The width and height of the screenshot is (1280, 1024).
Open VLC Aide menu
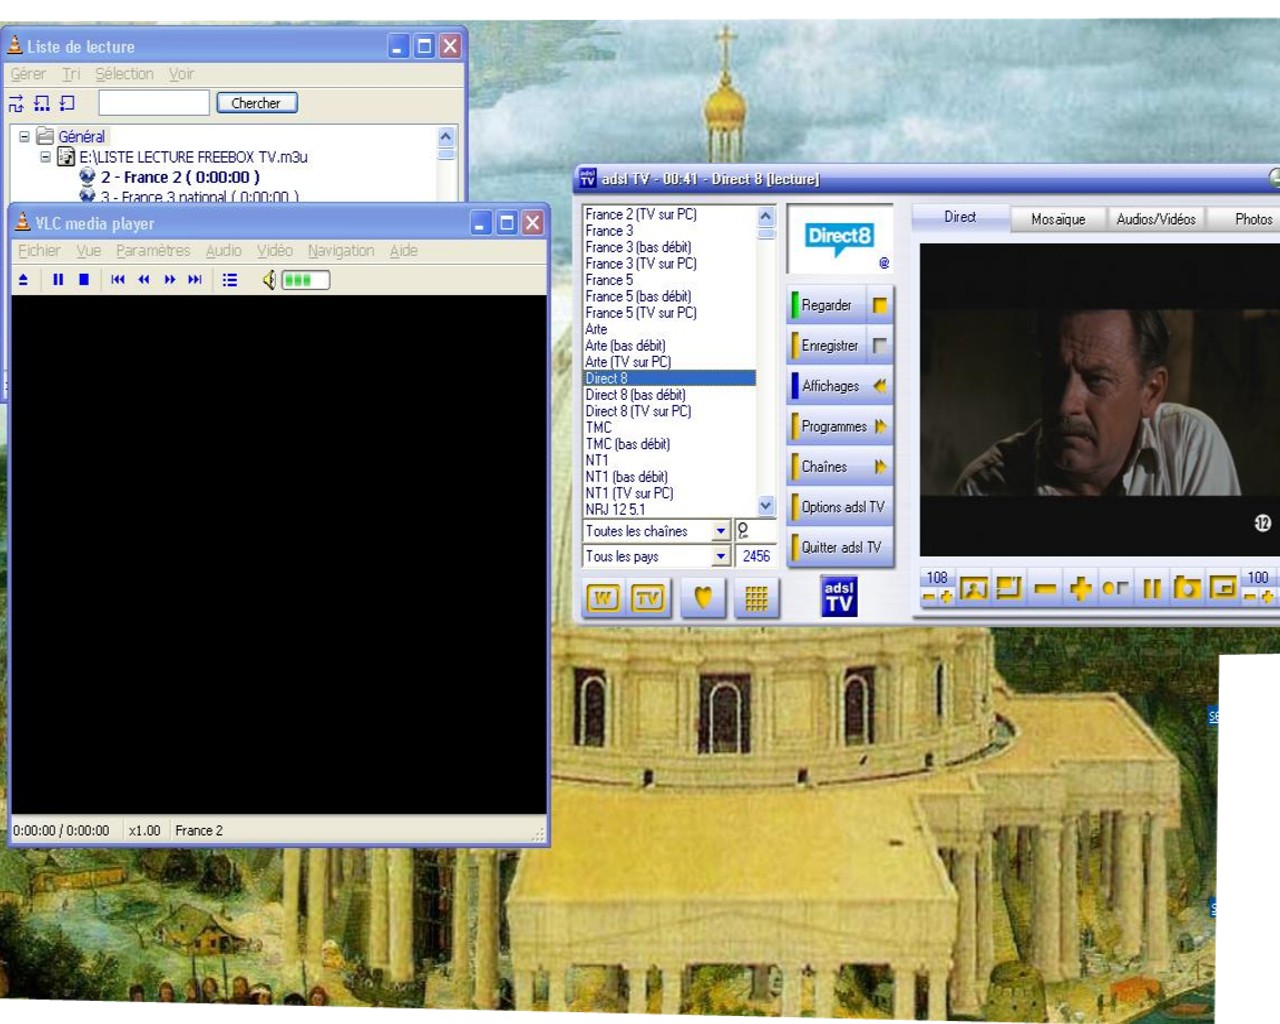pyautogui.click(x=404, y=251)
